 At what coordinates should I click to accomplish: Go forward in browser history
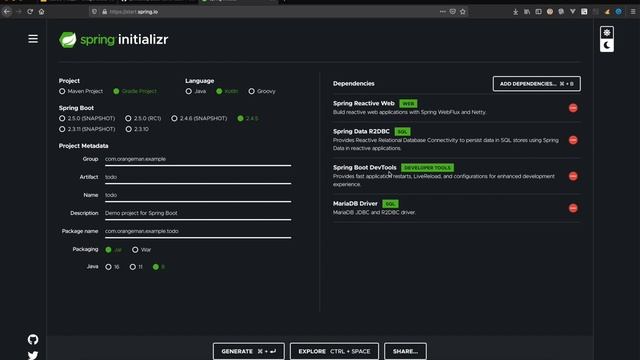[x=18, y=11]
